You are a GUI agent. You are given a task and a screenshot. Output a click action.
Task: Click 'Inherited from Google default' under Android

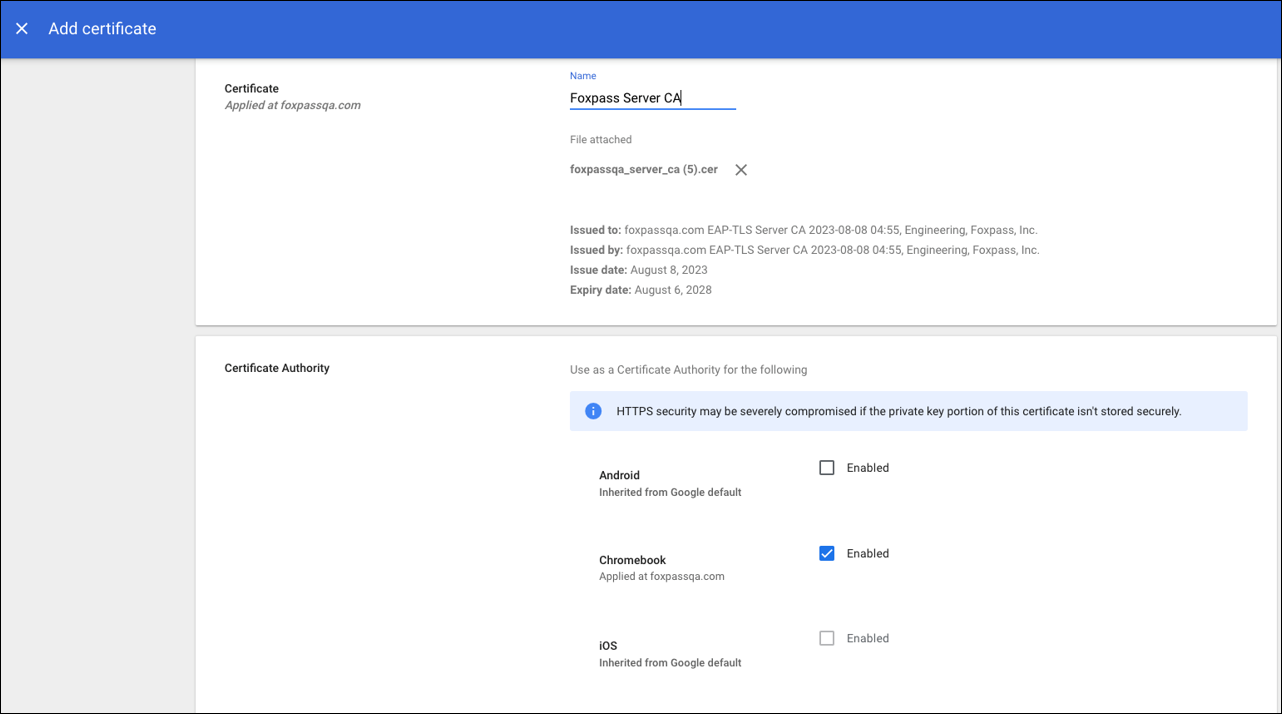[670, 492]
